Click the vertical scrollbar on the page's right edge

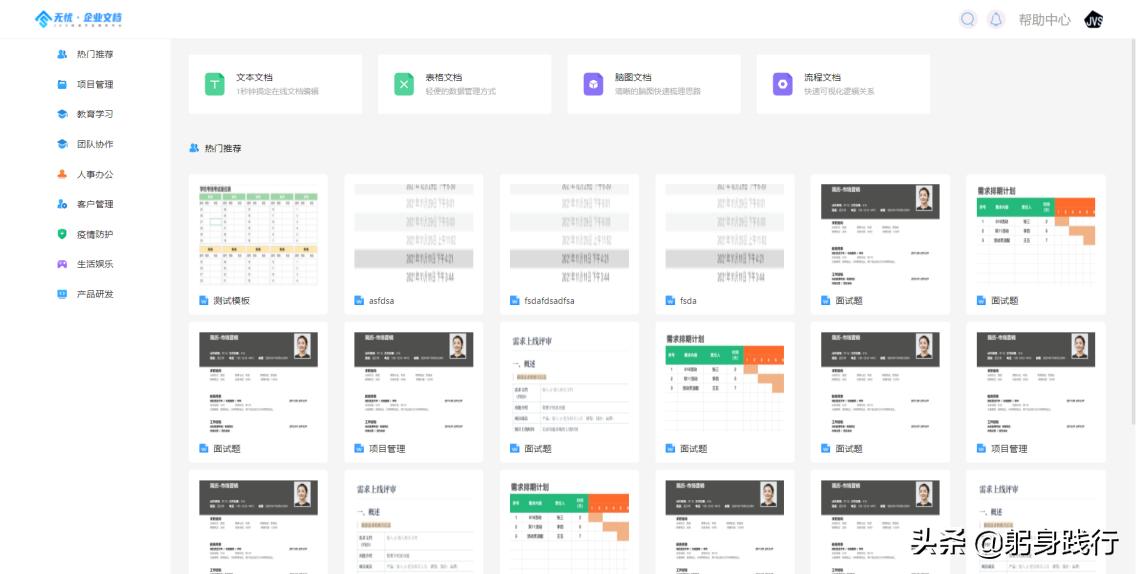click(x=1133, y=232)
